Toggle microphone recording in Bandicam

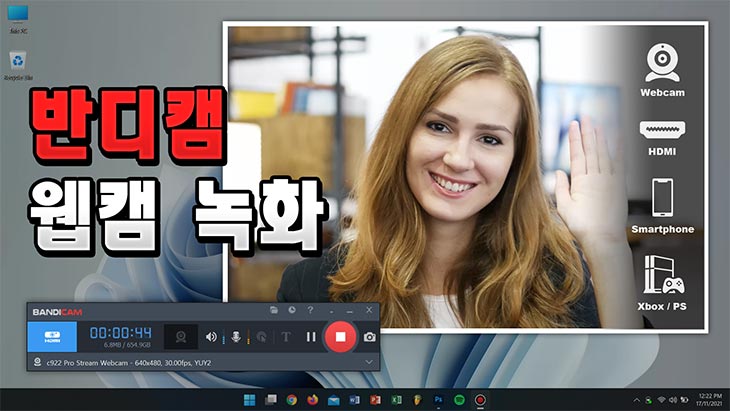pyautogui.click(x=237, y=337)
